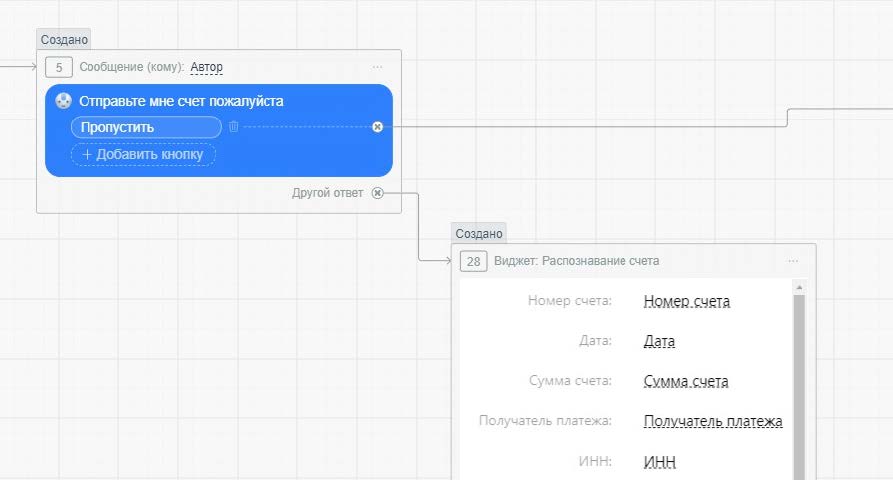Delete the Пропустить button with trash icon
Screen dimensions: 893x480
click(x=233, y=127)
